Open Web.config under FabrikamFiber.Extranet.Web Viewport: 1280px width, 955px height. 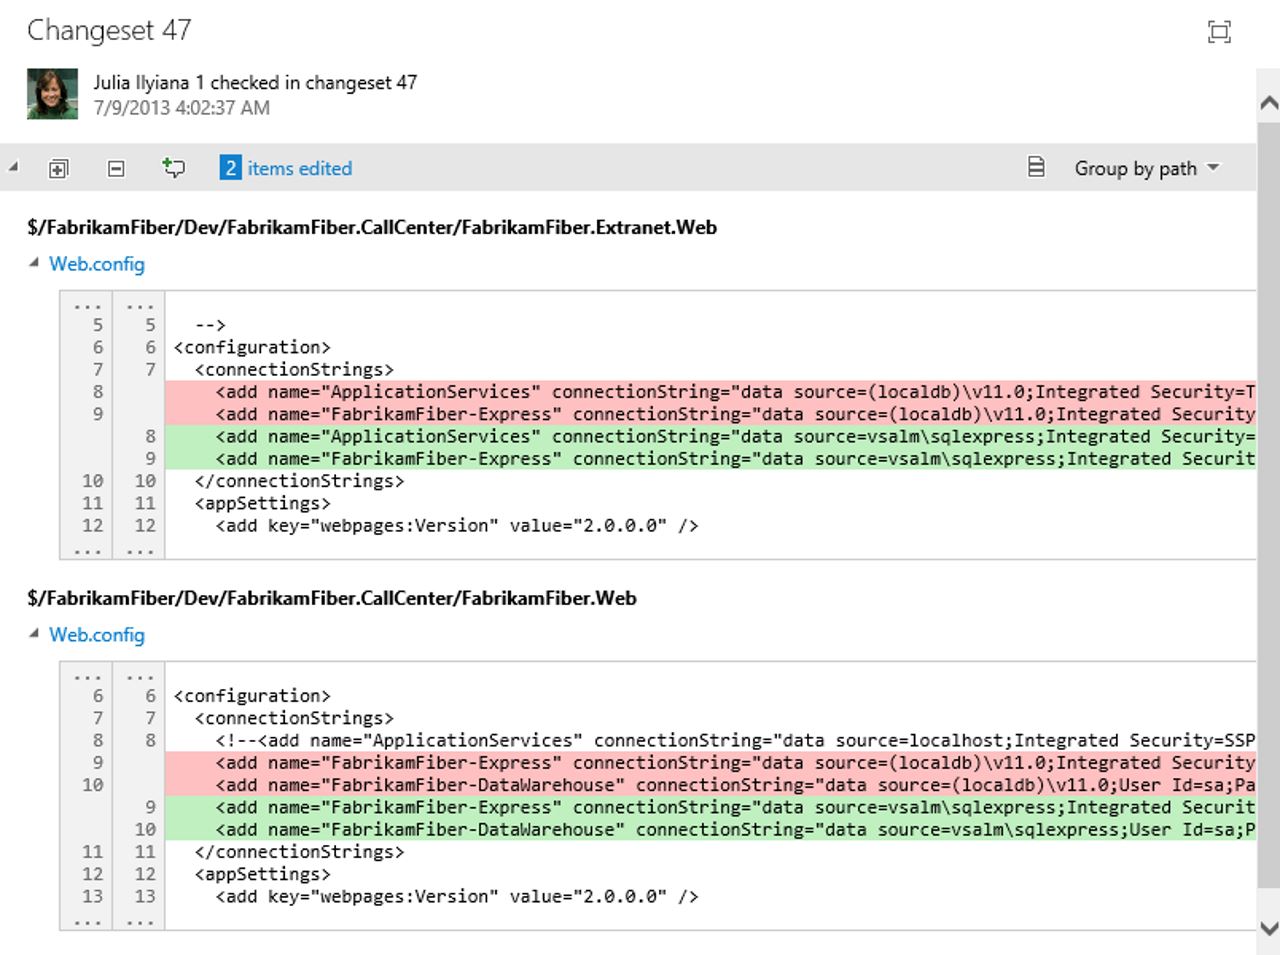[97, 264]
